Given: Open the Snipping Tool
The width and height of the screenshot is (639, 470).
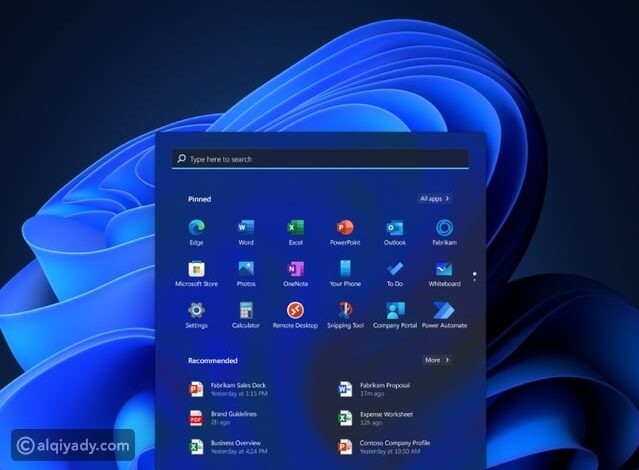Looking at the screenshot, I should tap(345, 311).
